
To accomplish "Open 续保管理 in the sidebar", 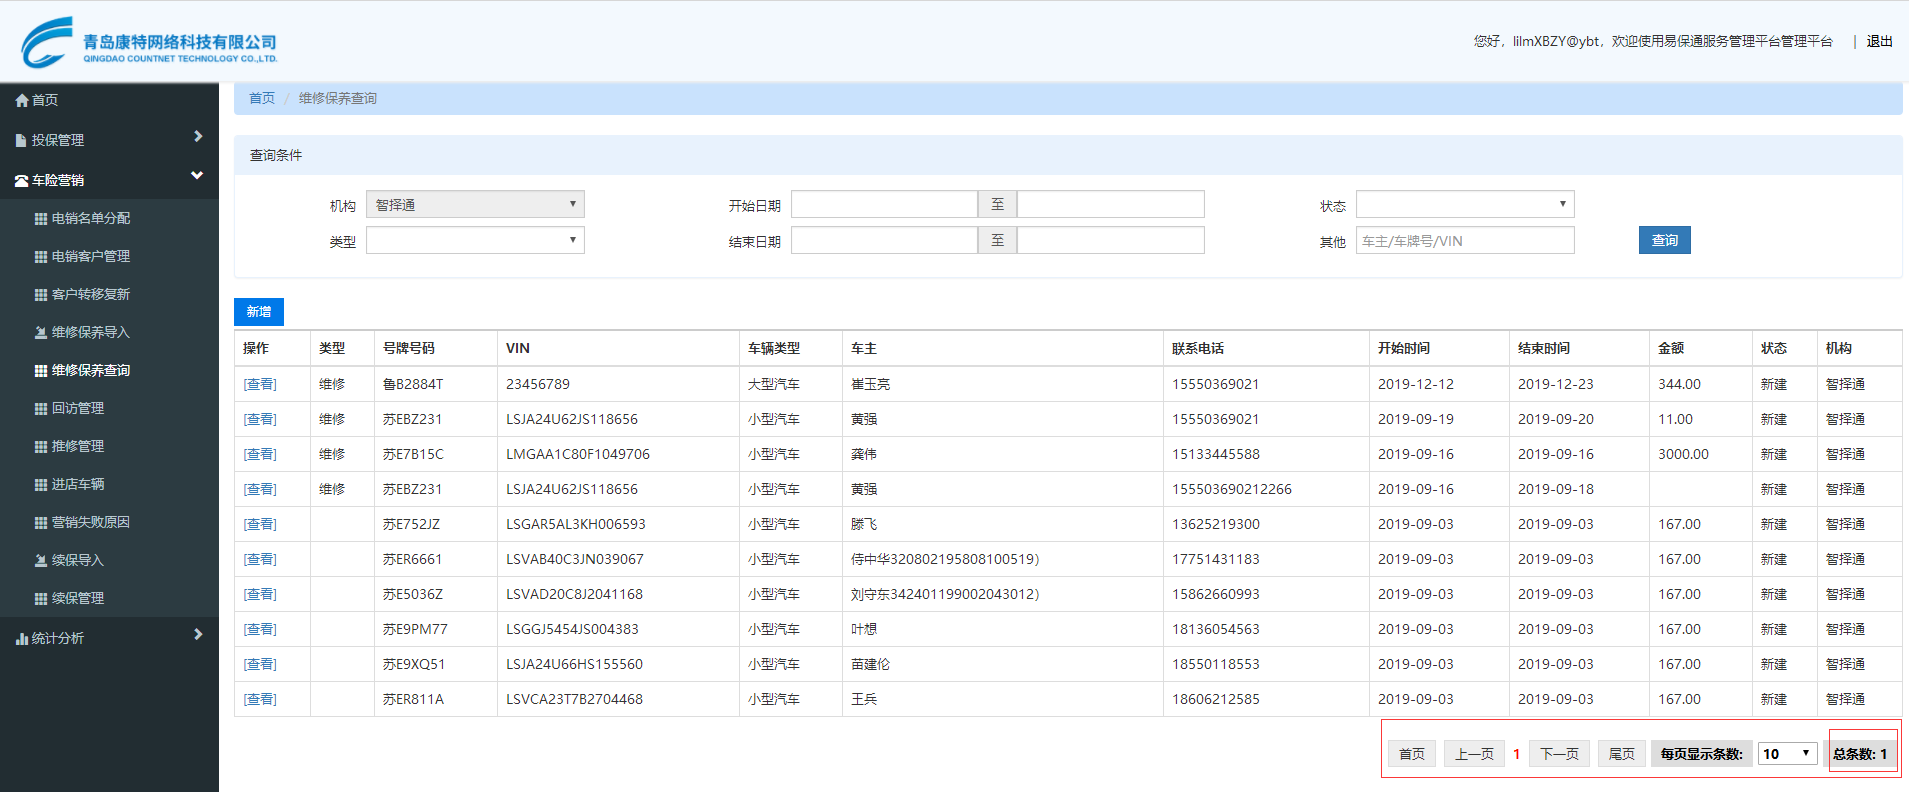I will pyautogui.click(x=78, y=599).
